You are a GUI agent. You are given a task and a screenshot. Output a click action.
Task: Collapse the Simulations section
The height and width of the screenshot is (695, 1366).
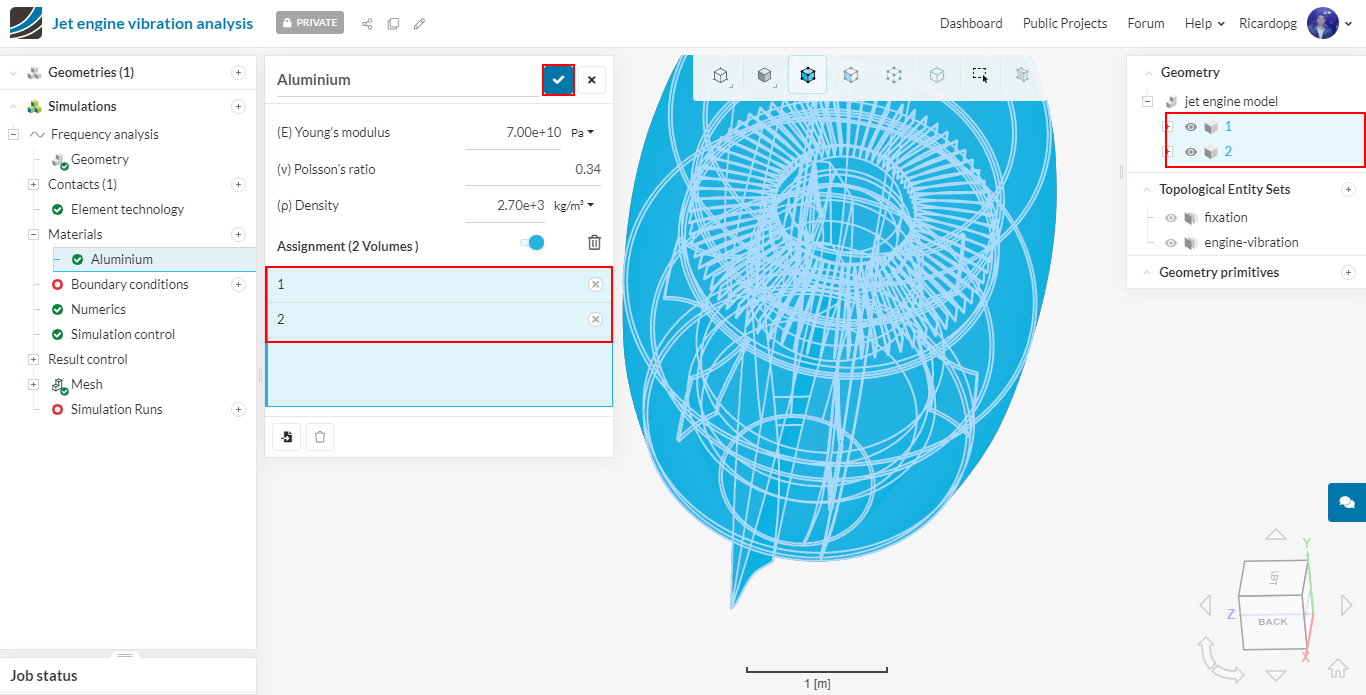[x=13, y=106]
